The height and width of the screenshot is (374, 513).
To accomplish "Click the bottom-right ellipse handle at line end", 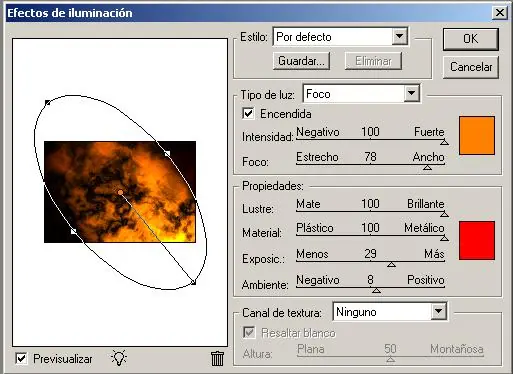I will click(193, 282).
